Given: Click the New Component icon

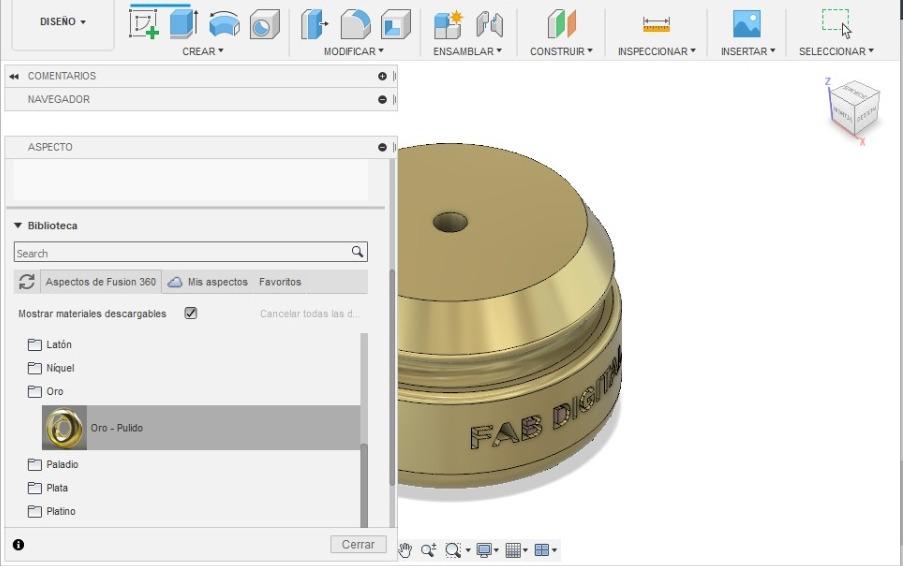Looking at the screenshot, I should pos(448,25).
